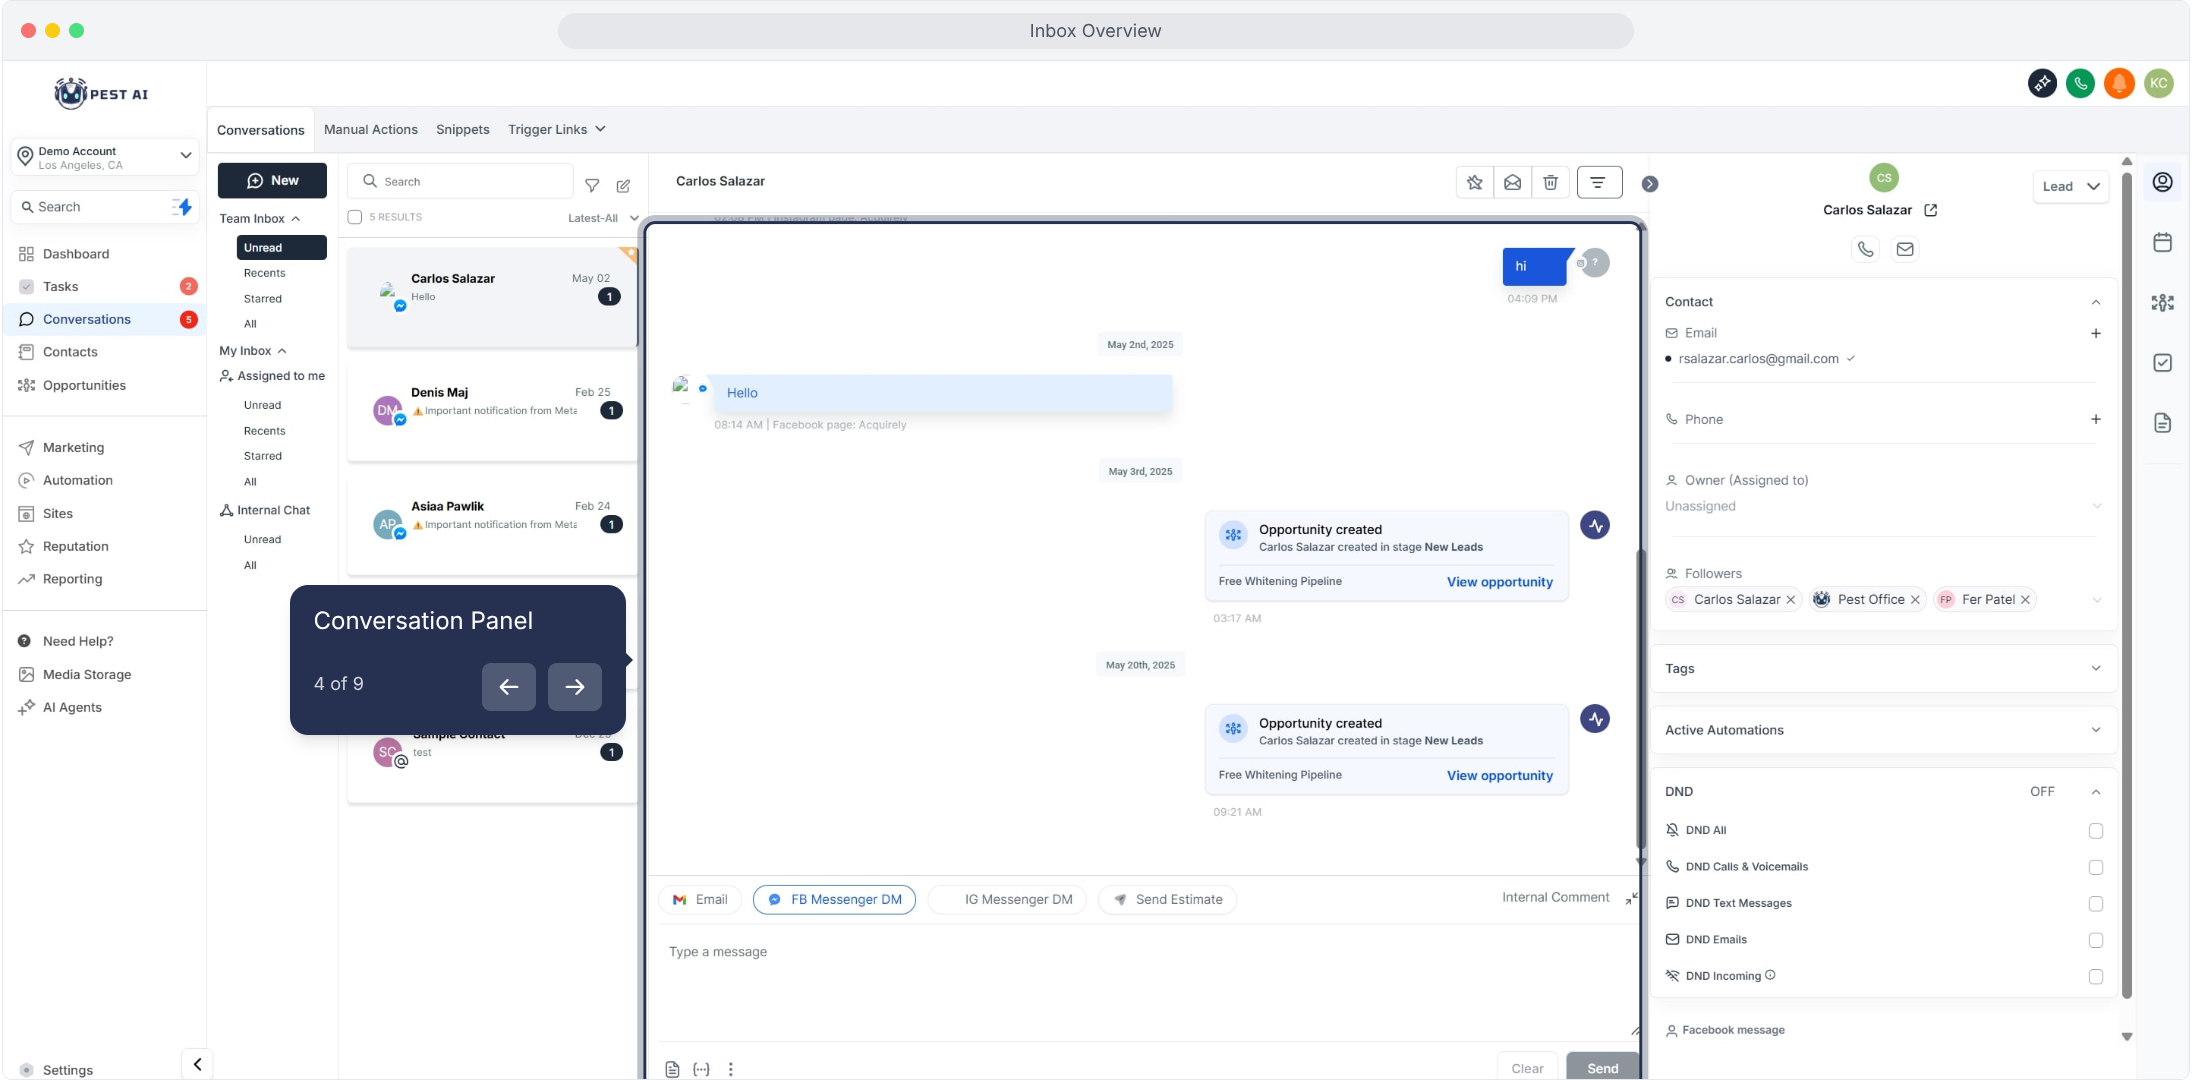This screenshot has height=1080, width=2192.
Task: Open KC user avatar menu
Action: pos(2159,83)
